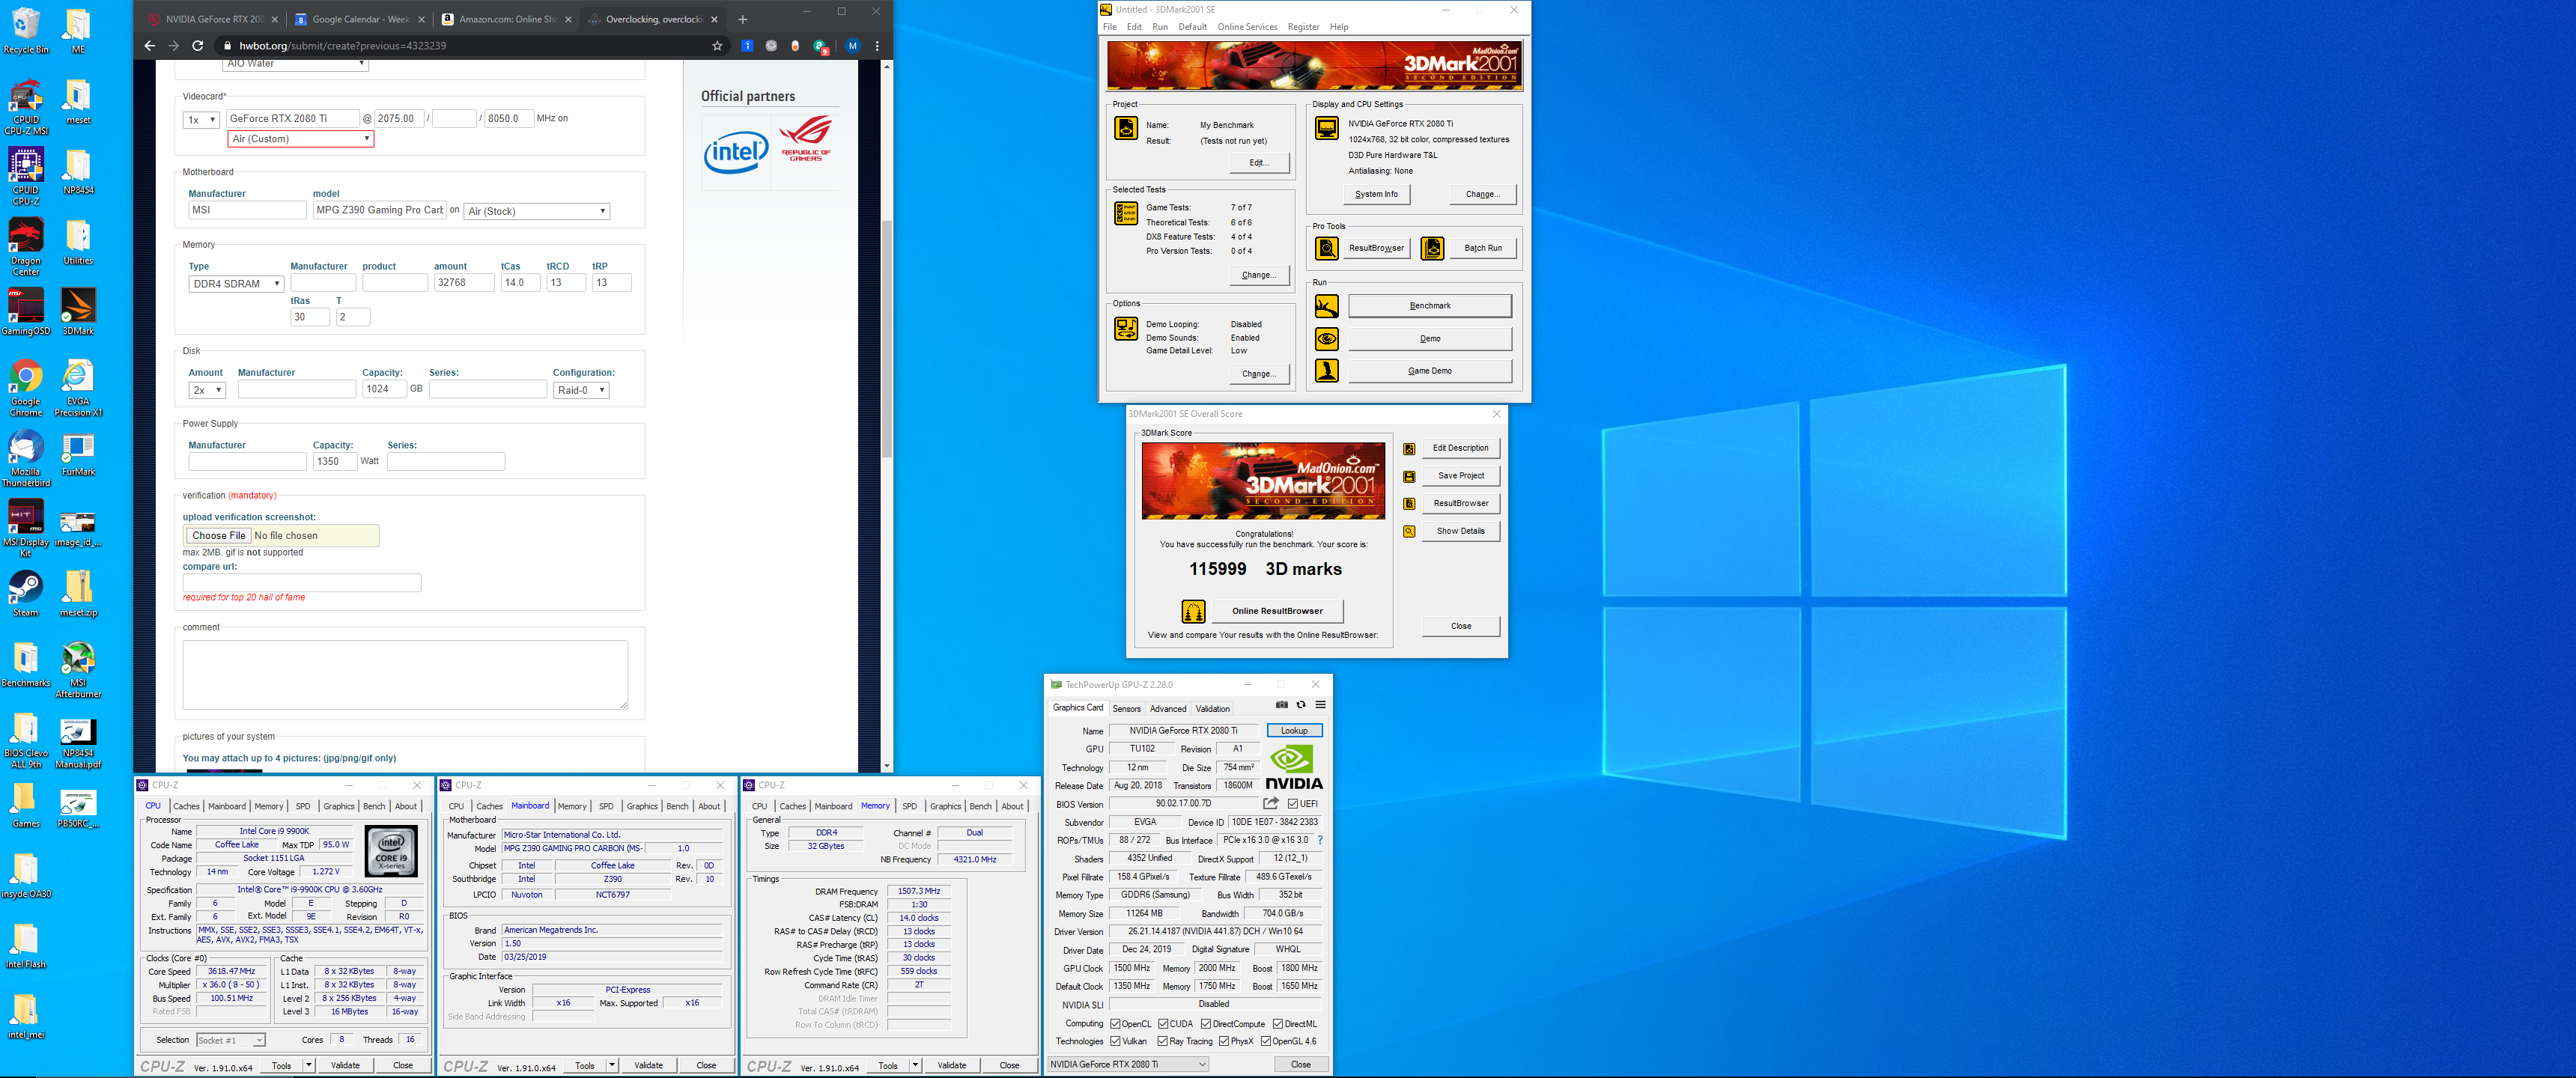Open the Tools dropdown arrow in the CPU tab CPU-Z window
This screenshot has height=1078, width=2576.
click(x=309, y=1066)
